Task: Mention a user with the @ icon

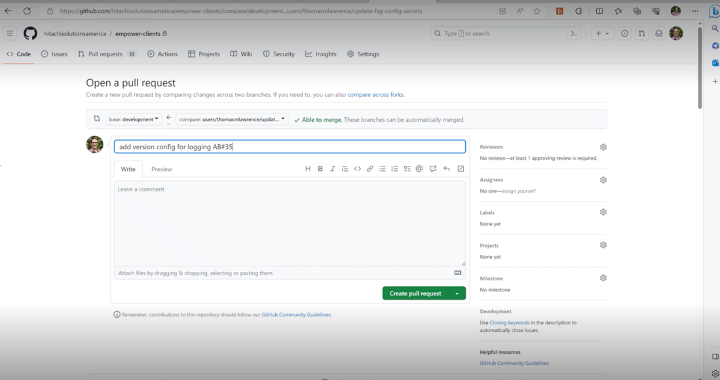Action: (419, 169)
